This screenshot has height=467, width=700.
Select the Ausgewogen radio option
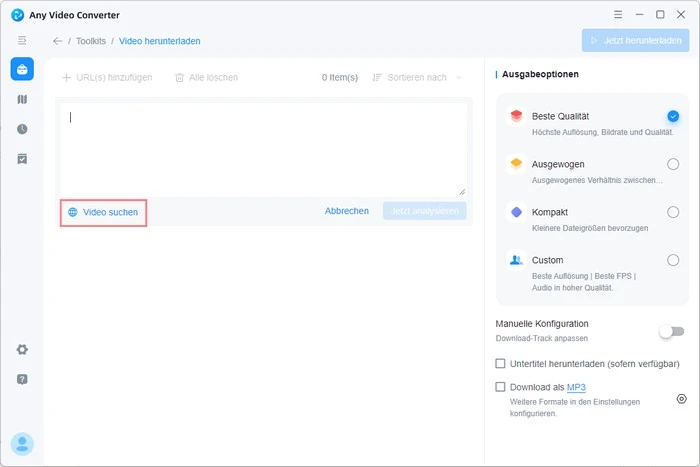[x=673, y=164]
